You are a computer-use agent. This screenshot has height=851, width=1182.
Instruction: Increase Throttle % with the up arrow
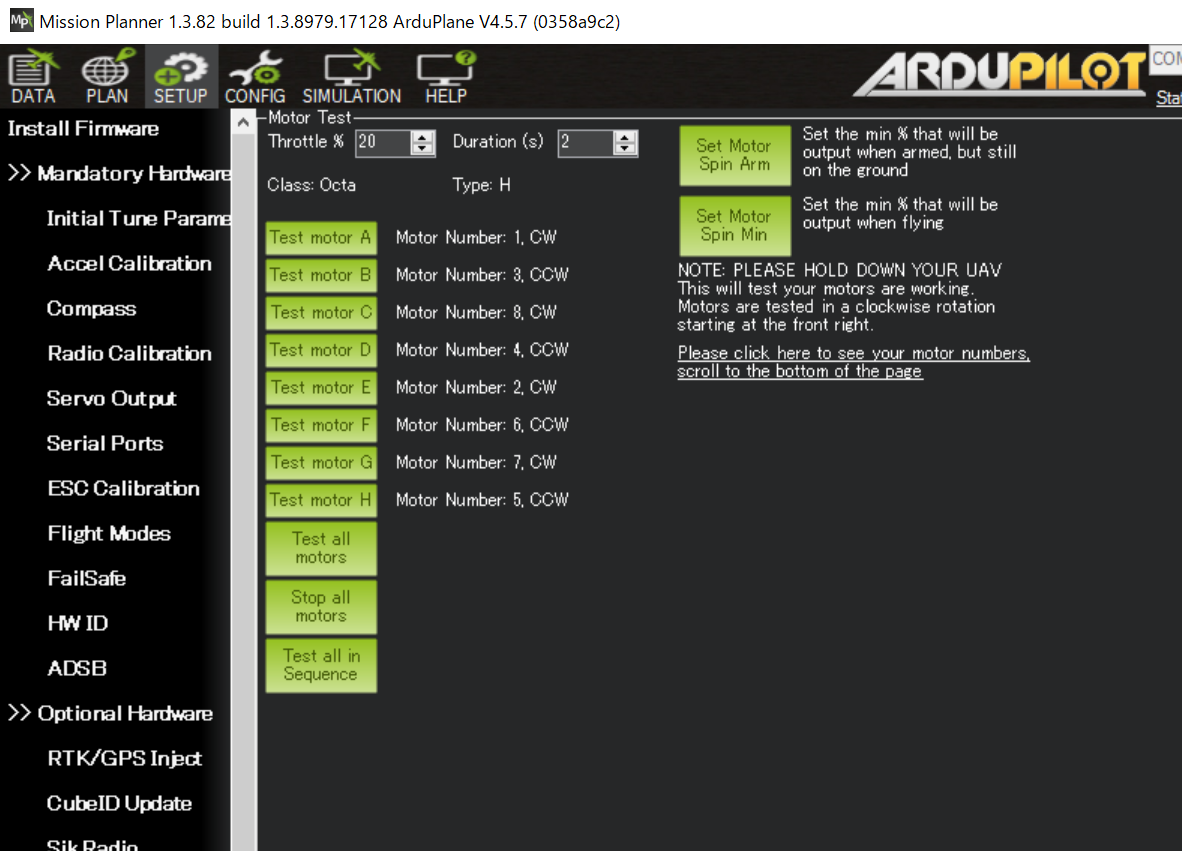pos(423,138)
